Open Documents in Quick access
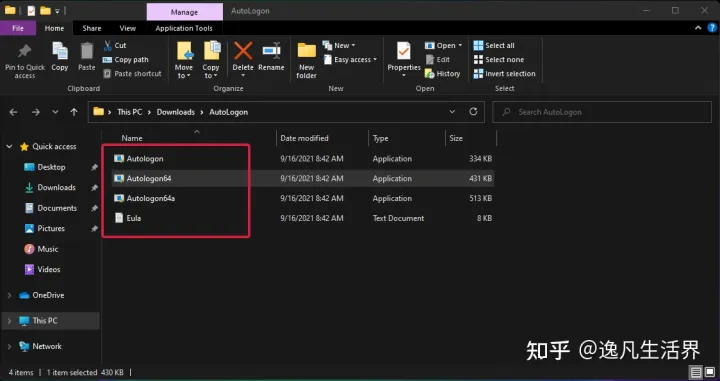The width and height of the screenshot is (720, 381). click(57, 208)
